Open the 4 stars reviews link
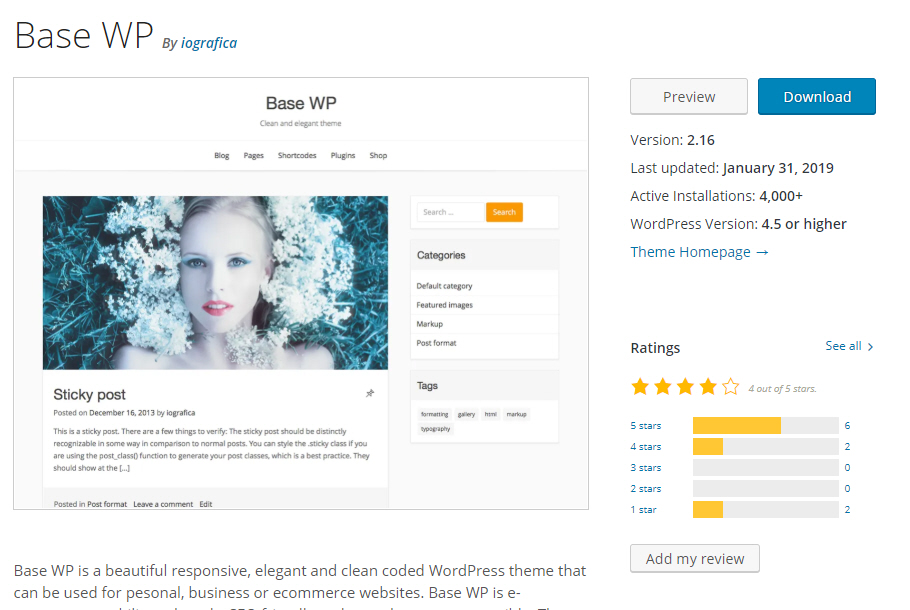910x610 pixels. coord(646,446)
